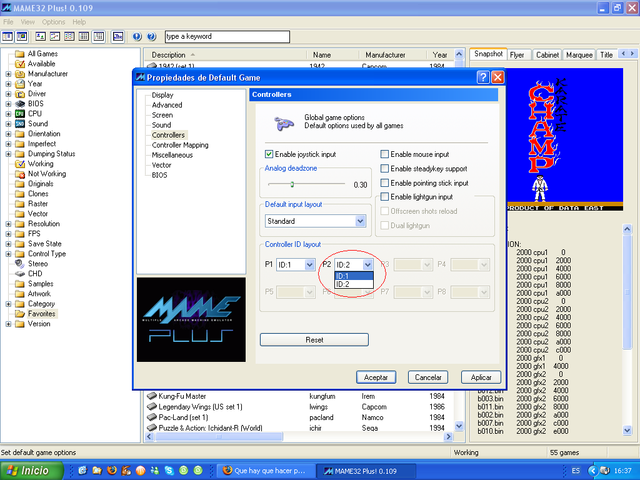Open the Options menu

coord(53,22)
